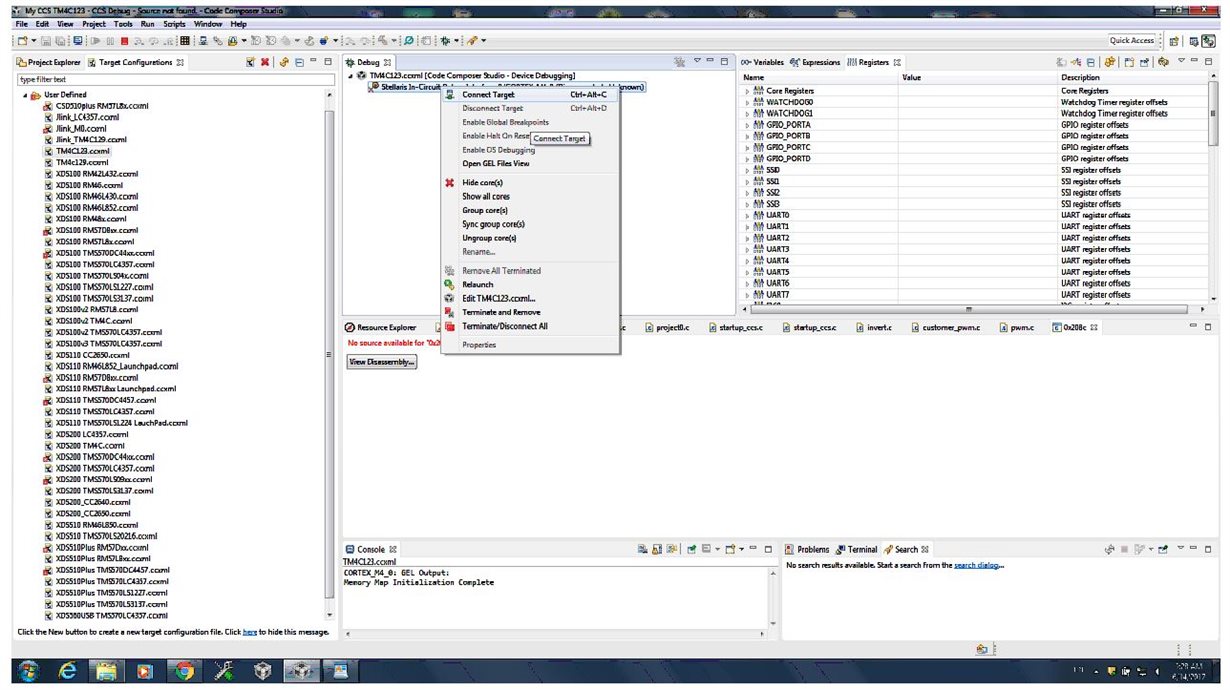The image size is (1230, 690).
Task: Switch to the Problems tab
Action: (807, 549)
